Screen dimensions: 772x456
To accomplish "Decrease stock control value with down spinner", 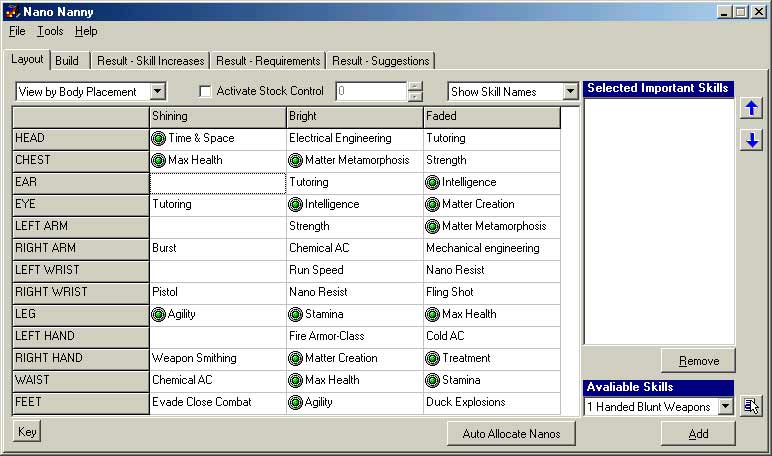I will coord(415,96).
